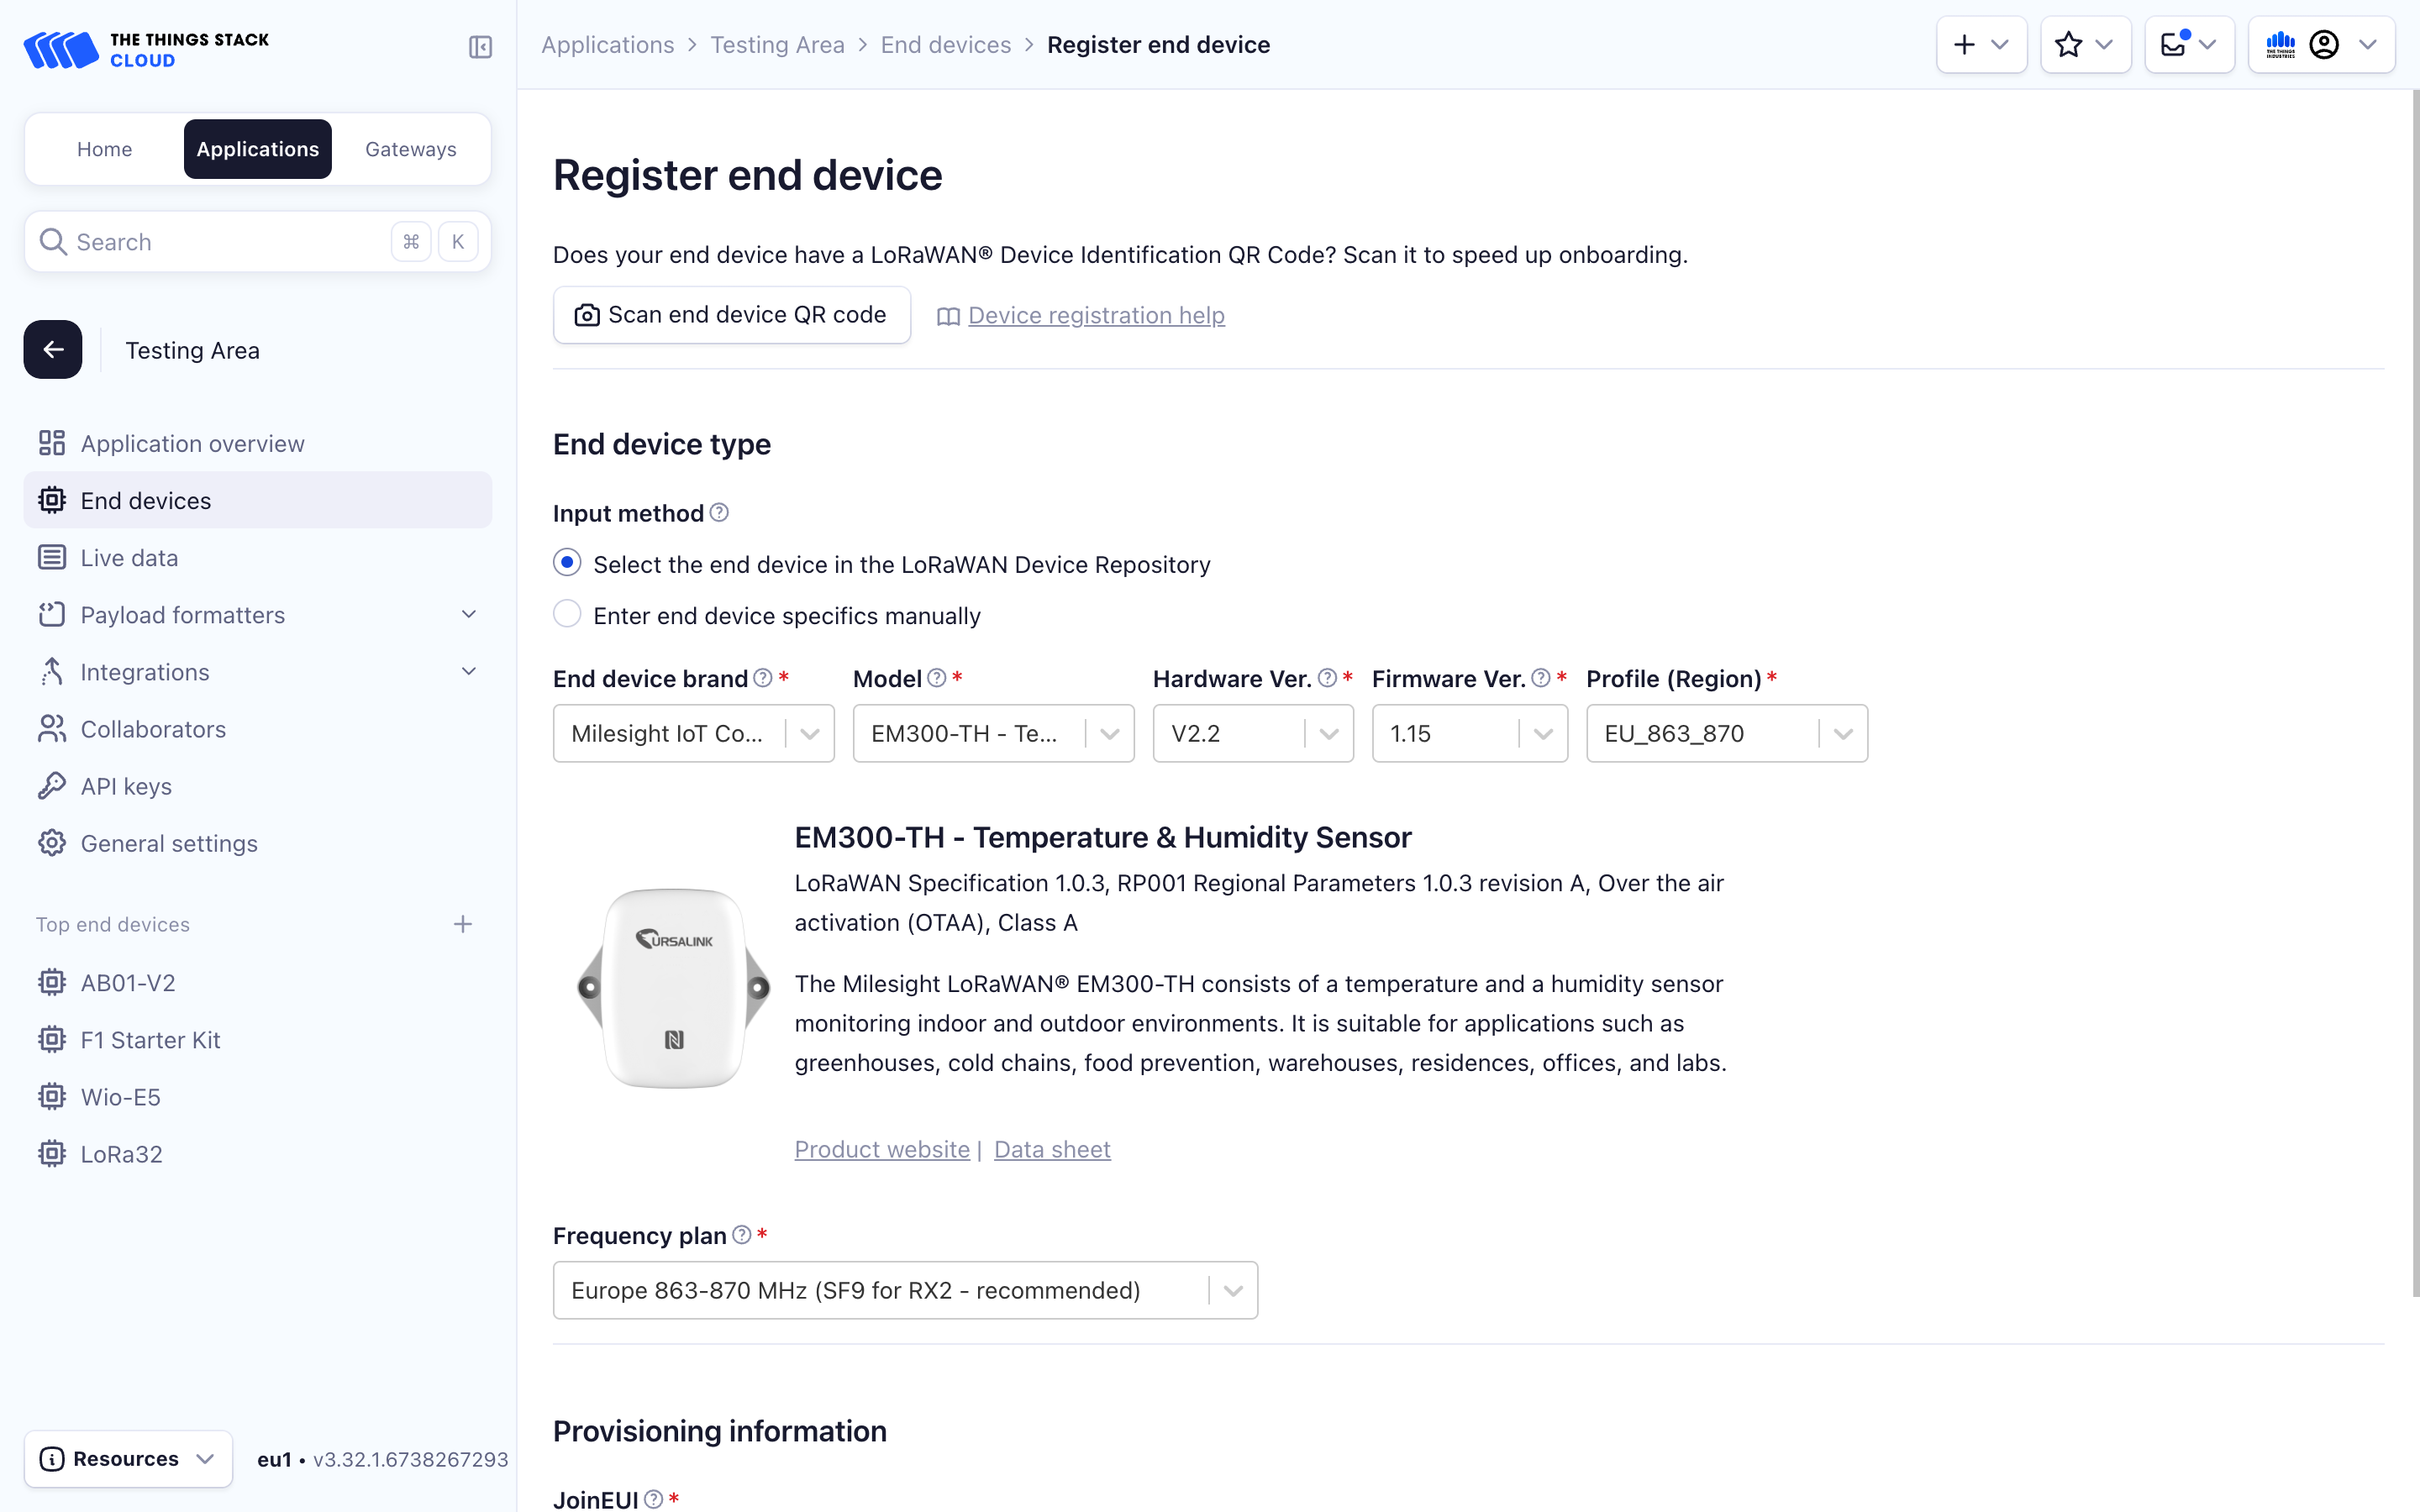Open General settings from the sidebar
2420x1512 pixels.
(x=169, y=843)
